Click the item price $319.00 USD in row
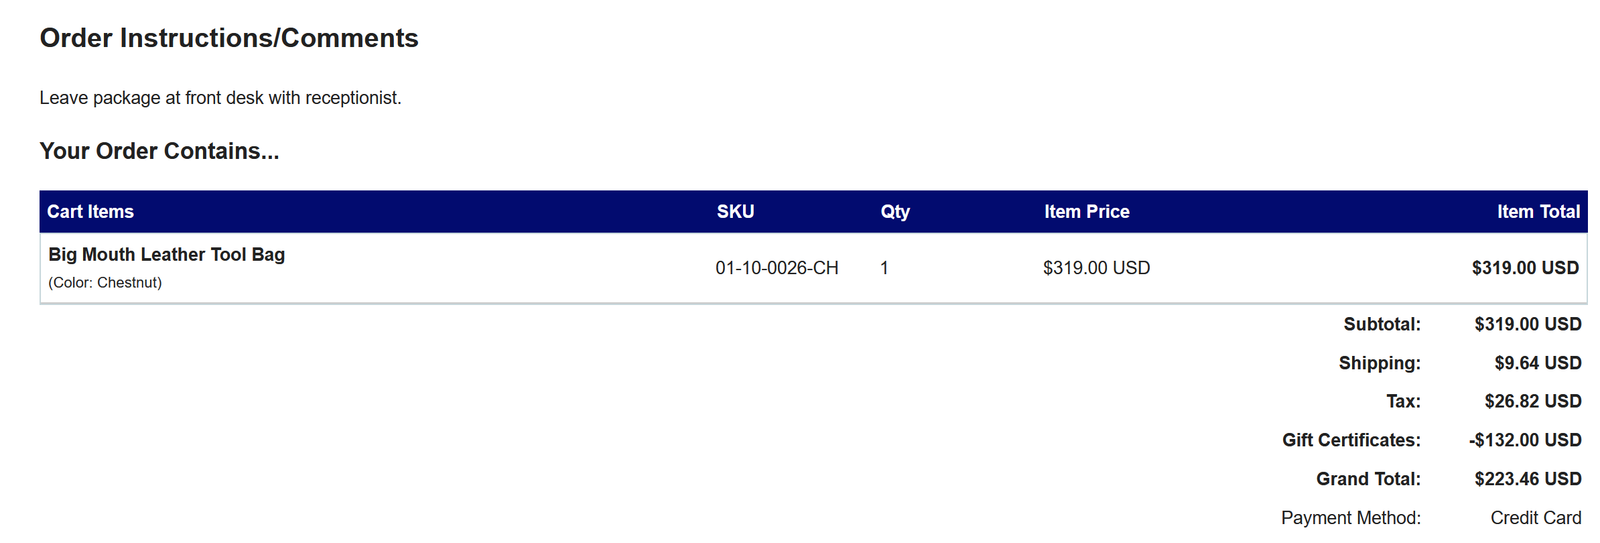 point(1096,268)
